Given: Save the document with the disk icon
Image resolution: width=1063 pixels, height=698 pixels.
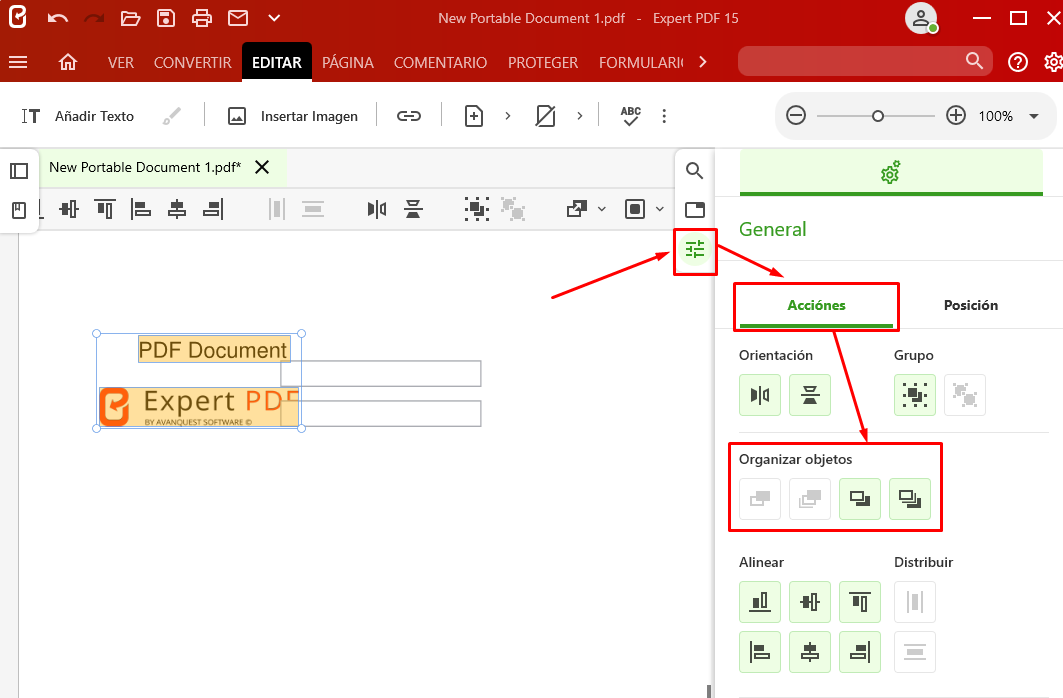Looking at the screenshot, I should click(165, 18).
